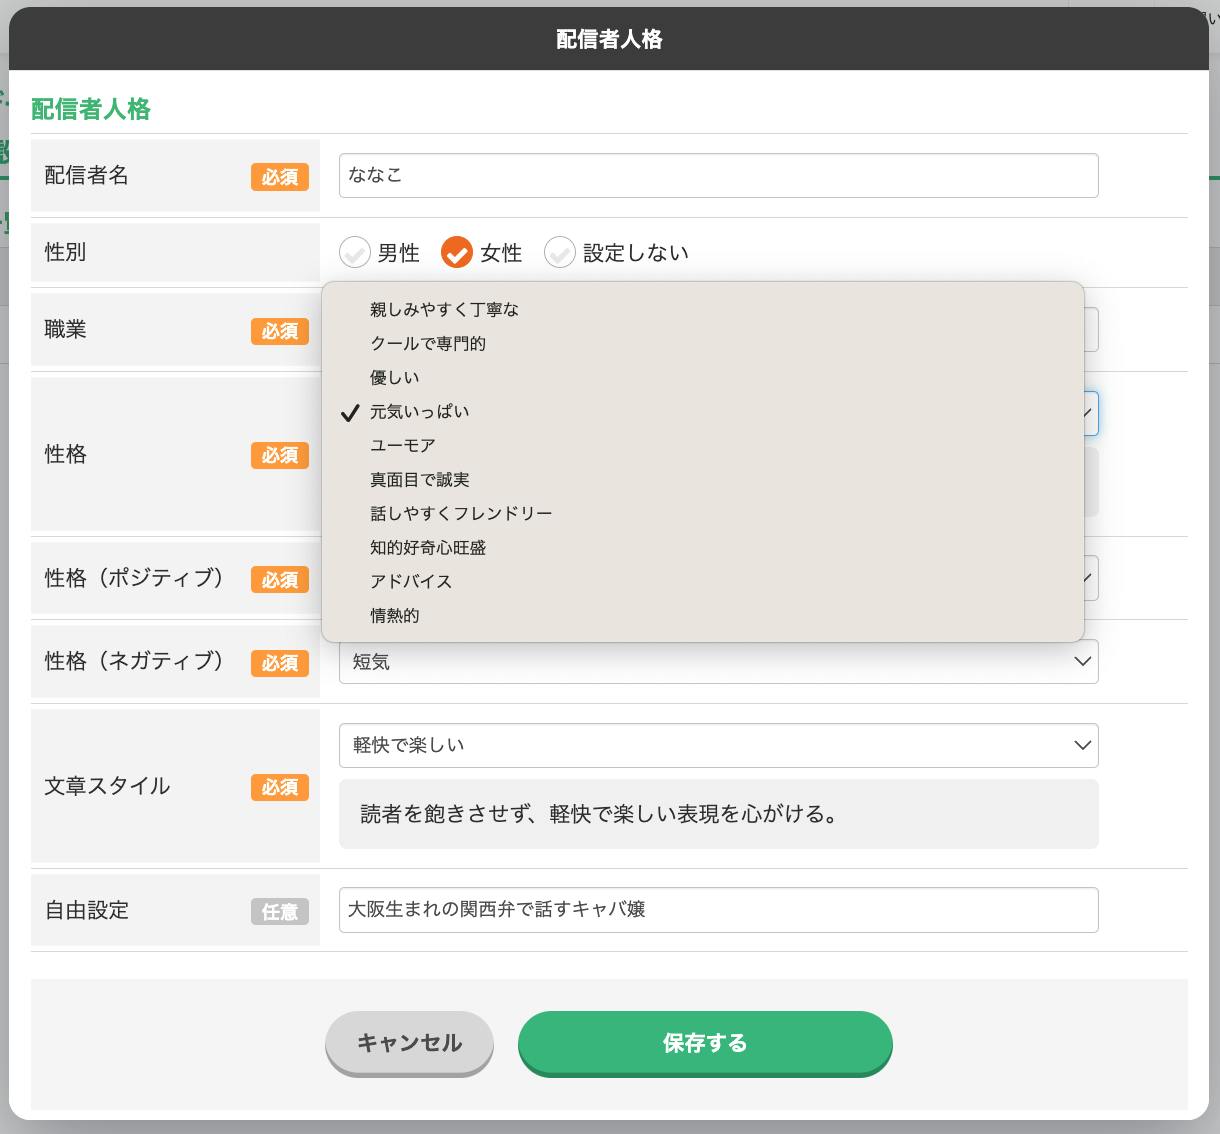Select the 女性 radio button
The height and width of the screenshot is (1134, 1220).
click(x=457, y=253)
